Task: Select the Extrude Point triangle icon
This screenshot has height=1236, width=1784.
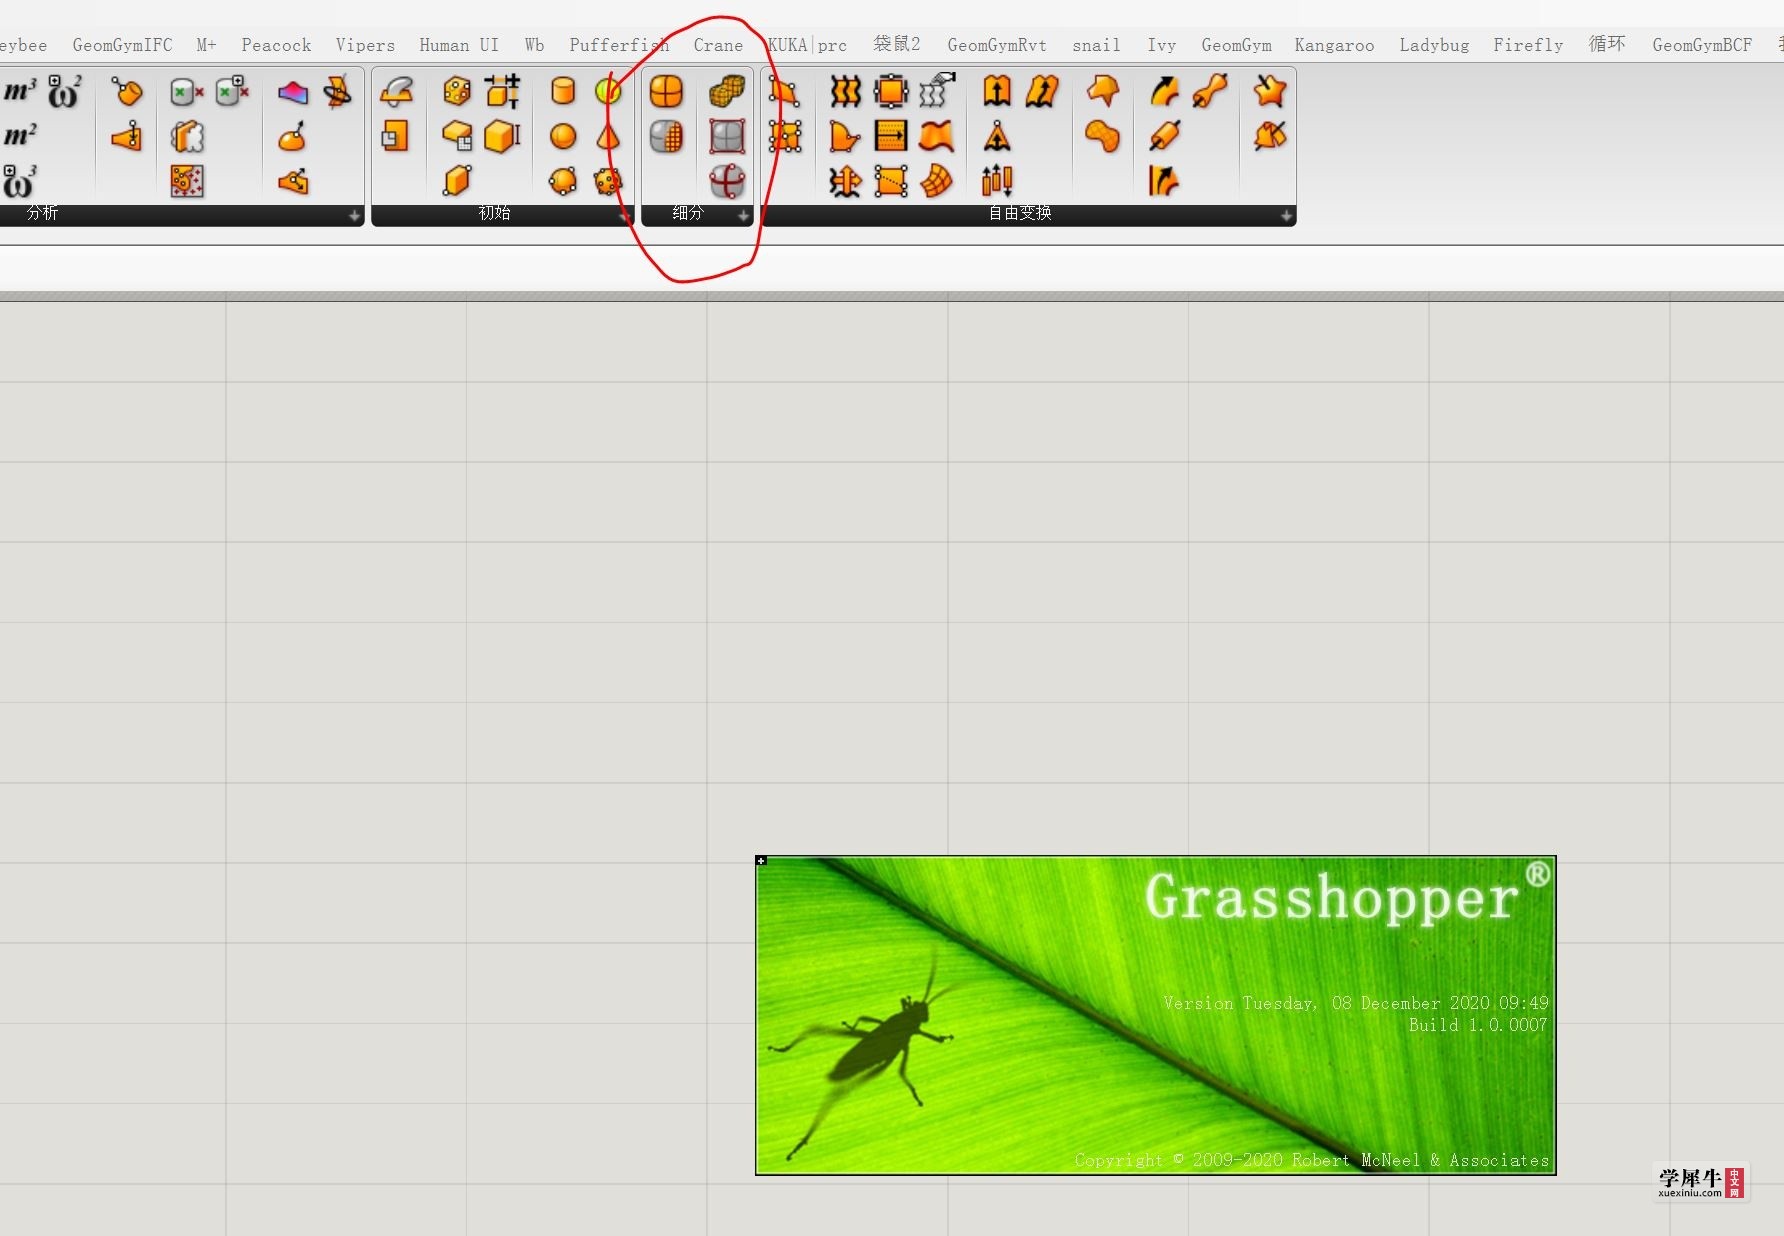Action: (x=997, y=136)
